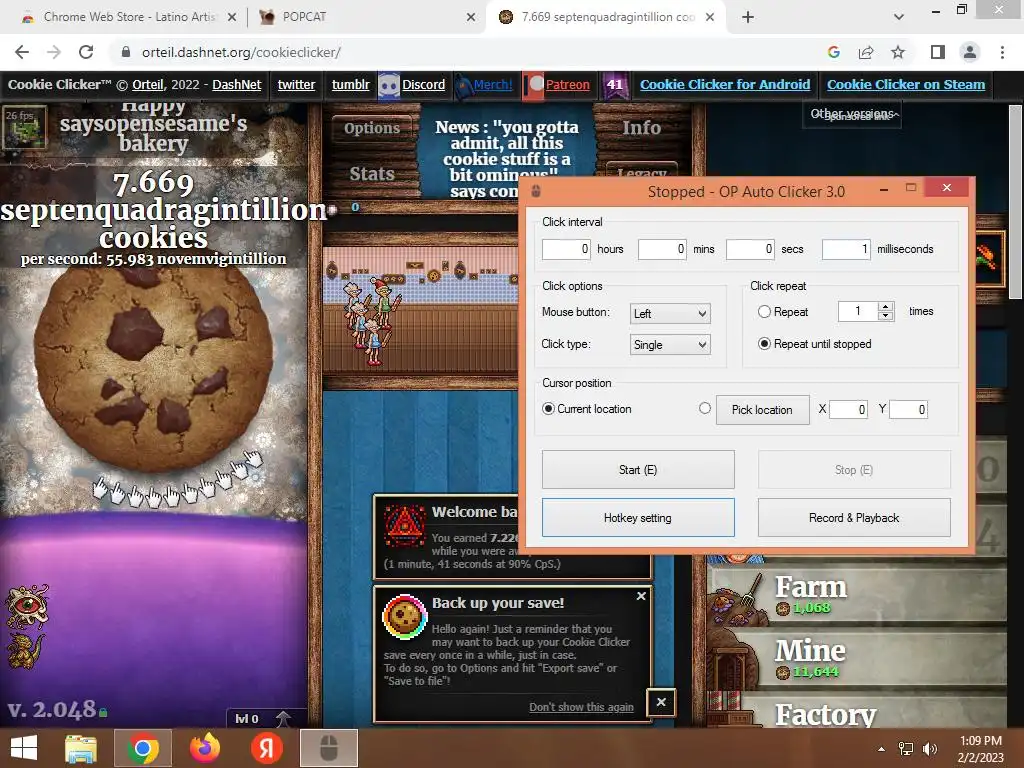Open Yandex browser from taskbar
Viewport: 1024px width, 768px height.
pos(266,748)
